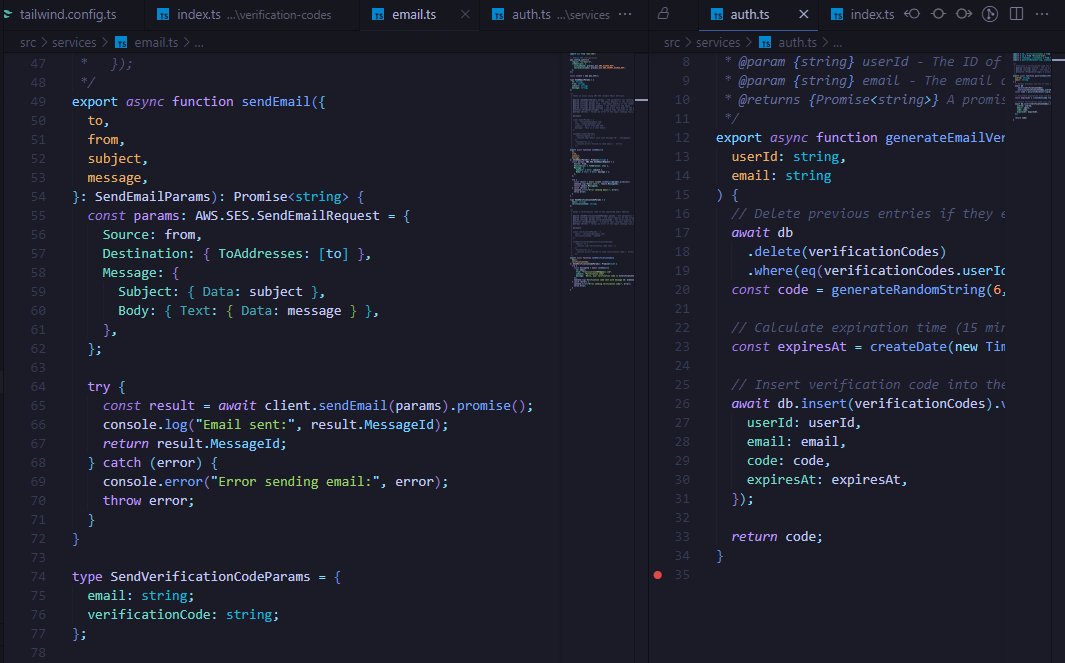Image resolution: width=1065 pixels, height=663 pixels.
Task: Click 'Subject' property on line 59
Action: coord(144,291)
